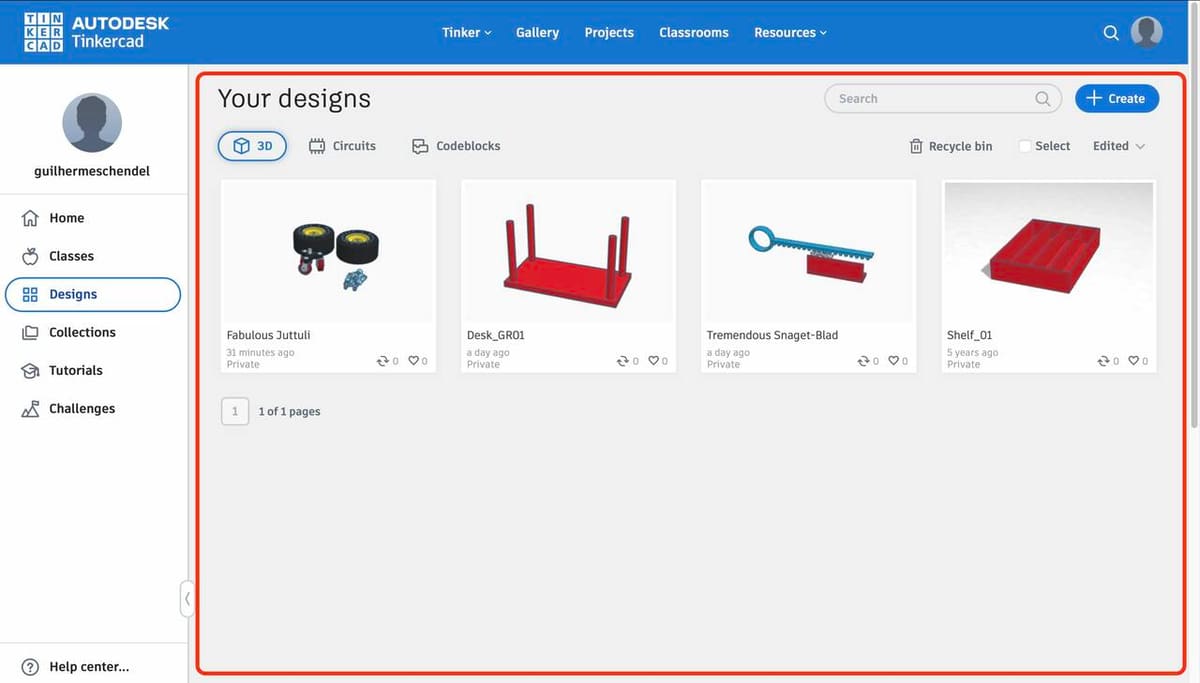1200x683 pixels.
Task: Open the Recycle bin
Action: [950, 146]
